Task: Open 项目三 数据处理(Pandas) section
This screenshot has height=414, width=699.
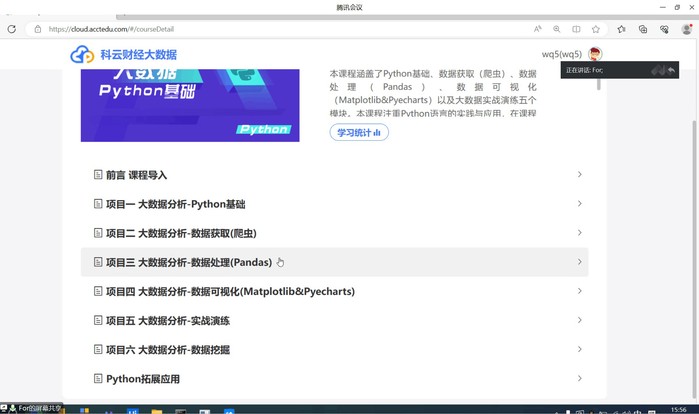Action: coord(188,262)
